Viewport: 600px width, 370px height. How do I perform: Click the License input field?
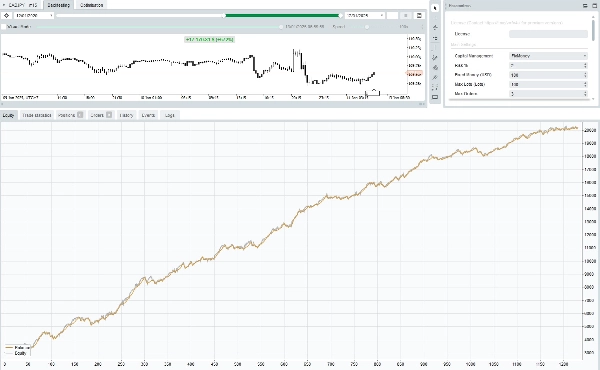(548, 34)
